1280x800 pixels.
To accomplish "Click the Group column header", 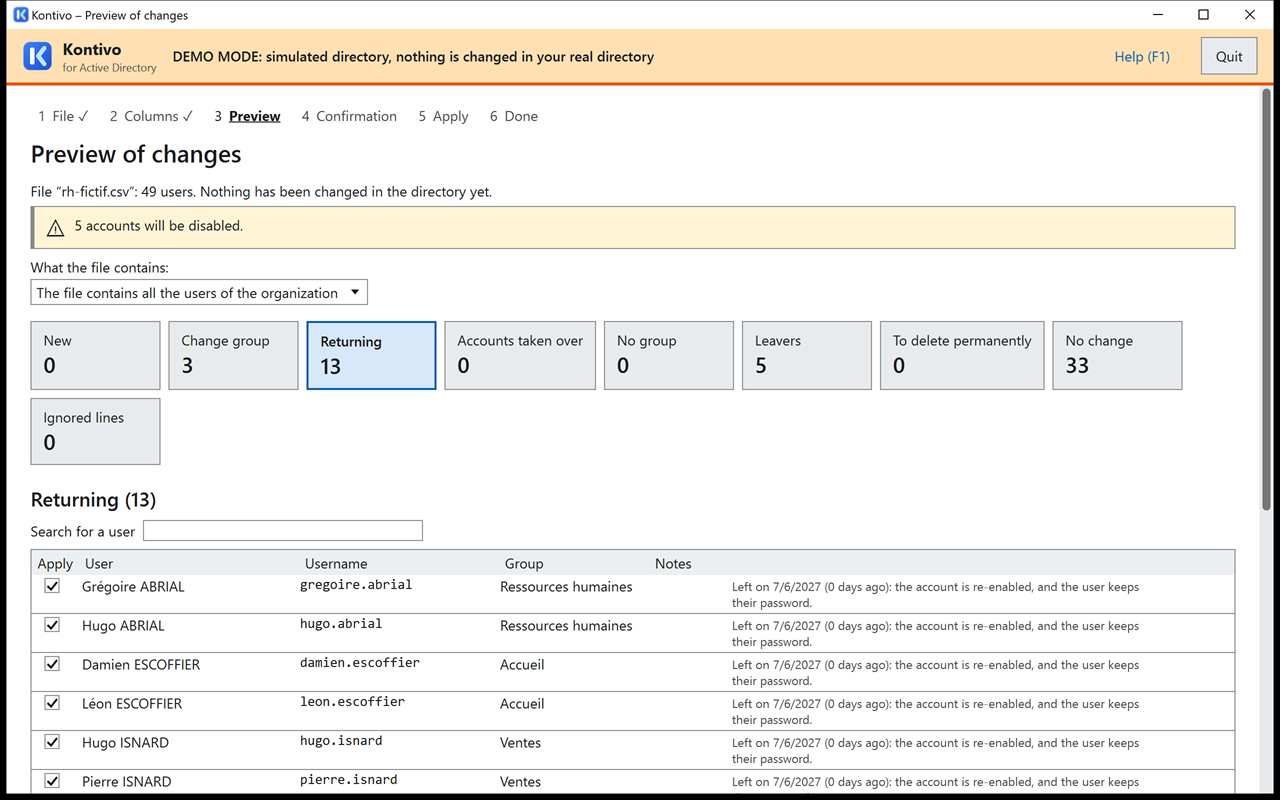I will (524, 564).
